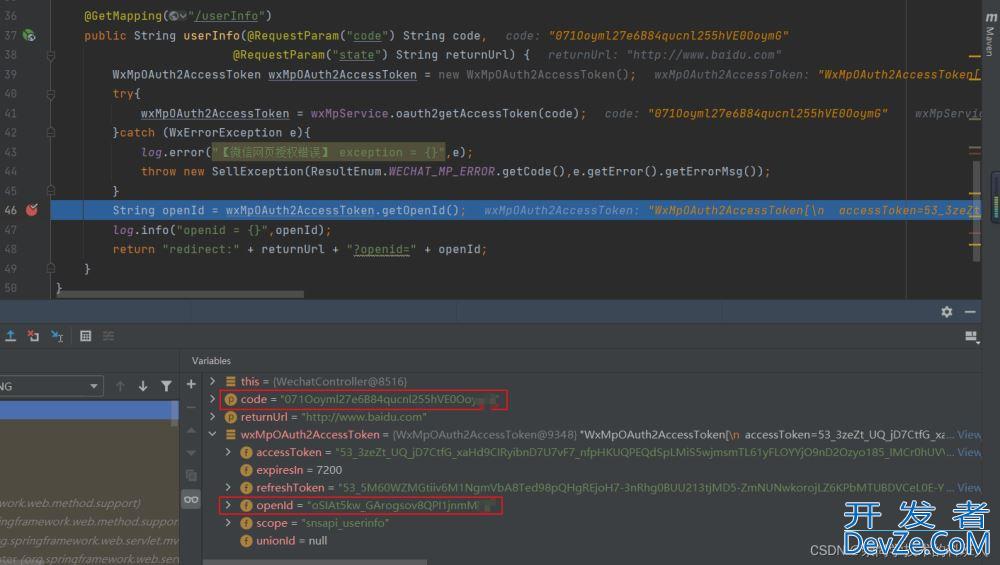Screen dimensions: 1000x565
Task: Select the Variables panel tab
Action: coord(211,361)
